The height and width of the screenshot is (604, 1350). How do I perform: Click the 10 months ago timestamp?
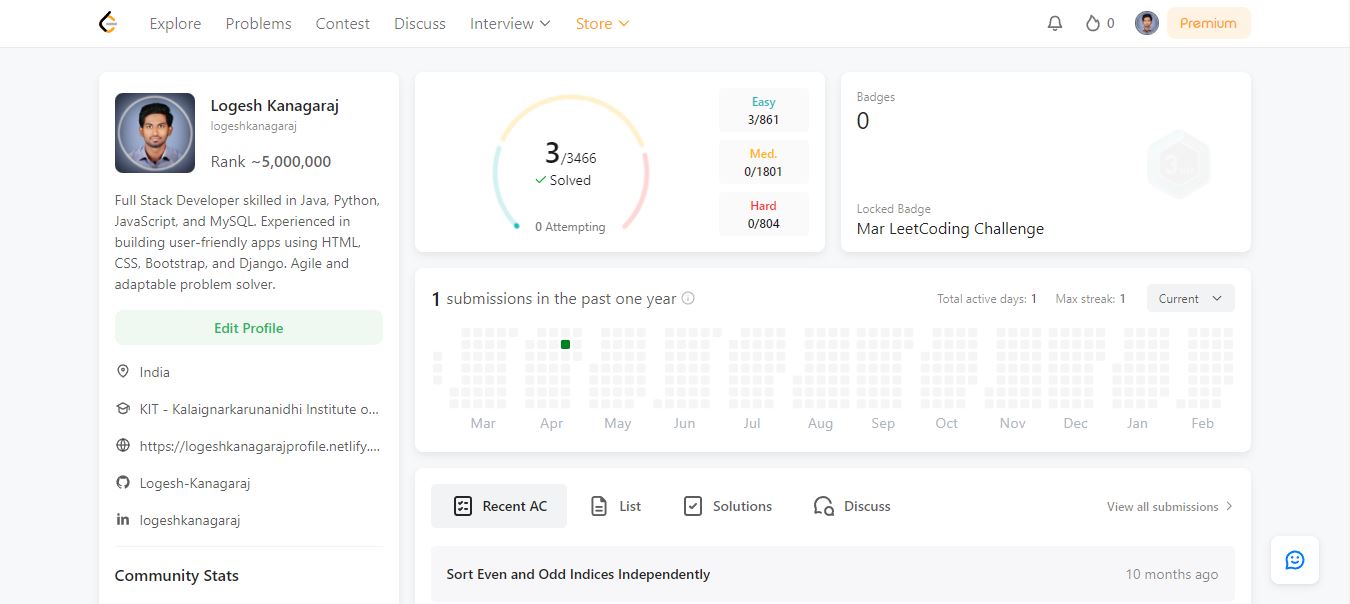[x=1172, y=574]
